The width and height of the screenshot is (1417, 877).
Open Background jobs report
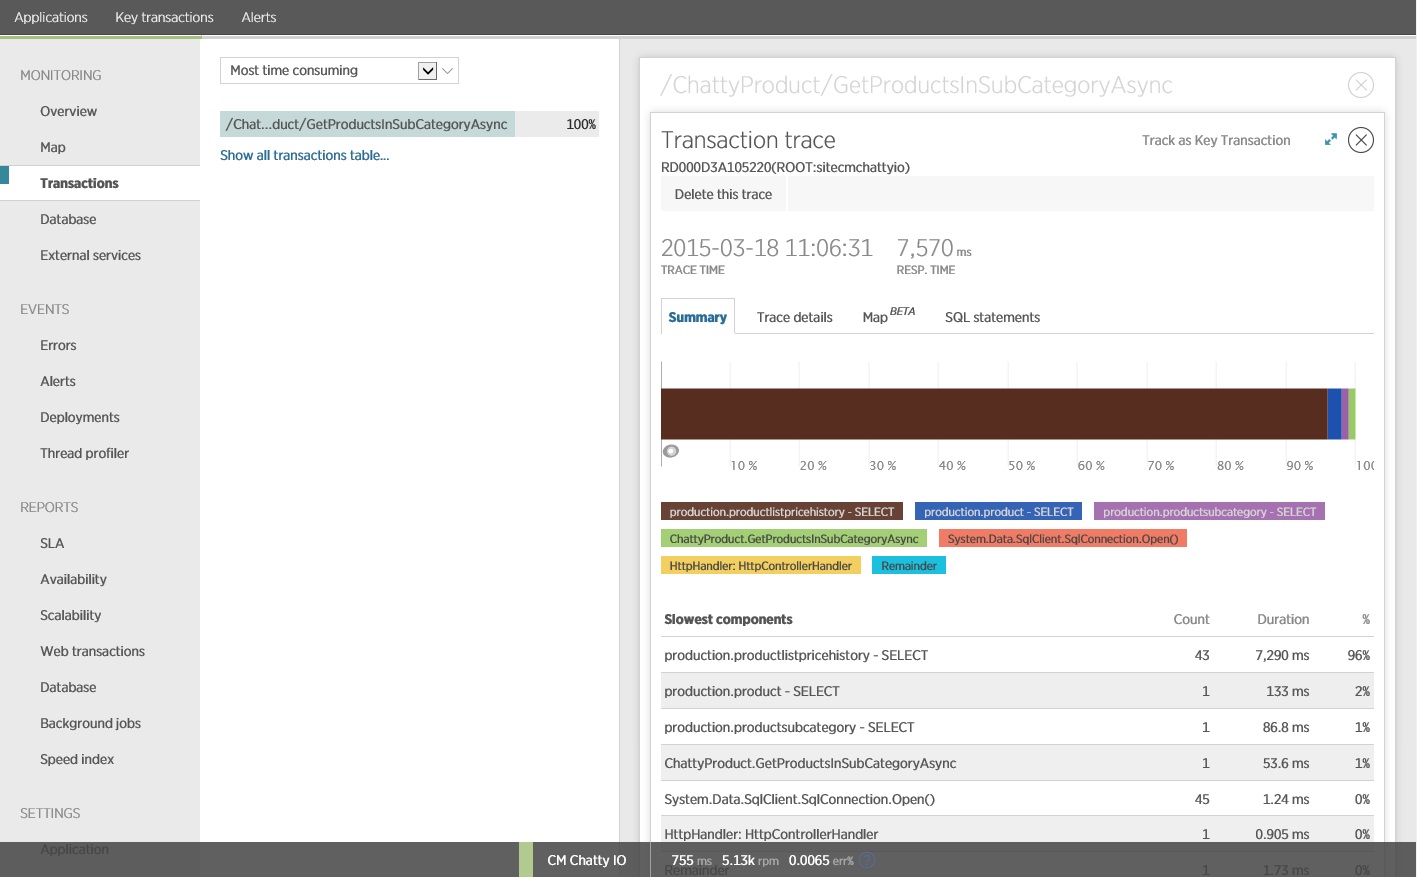90,723
